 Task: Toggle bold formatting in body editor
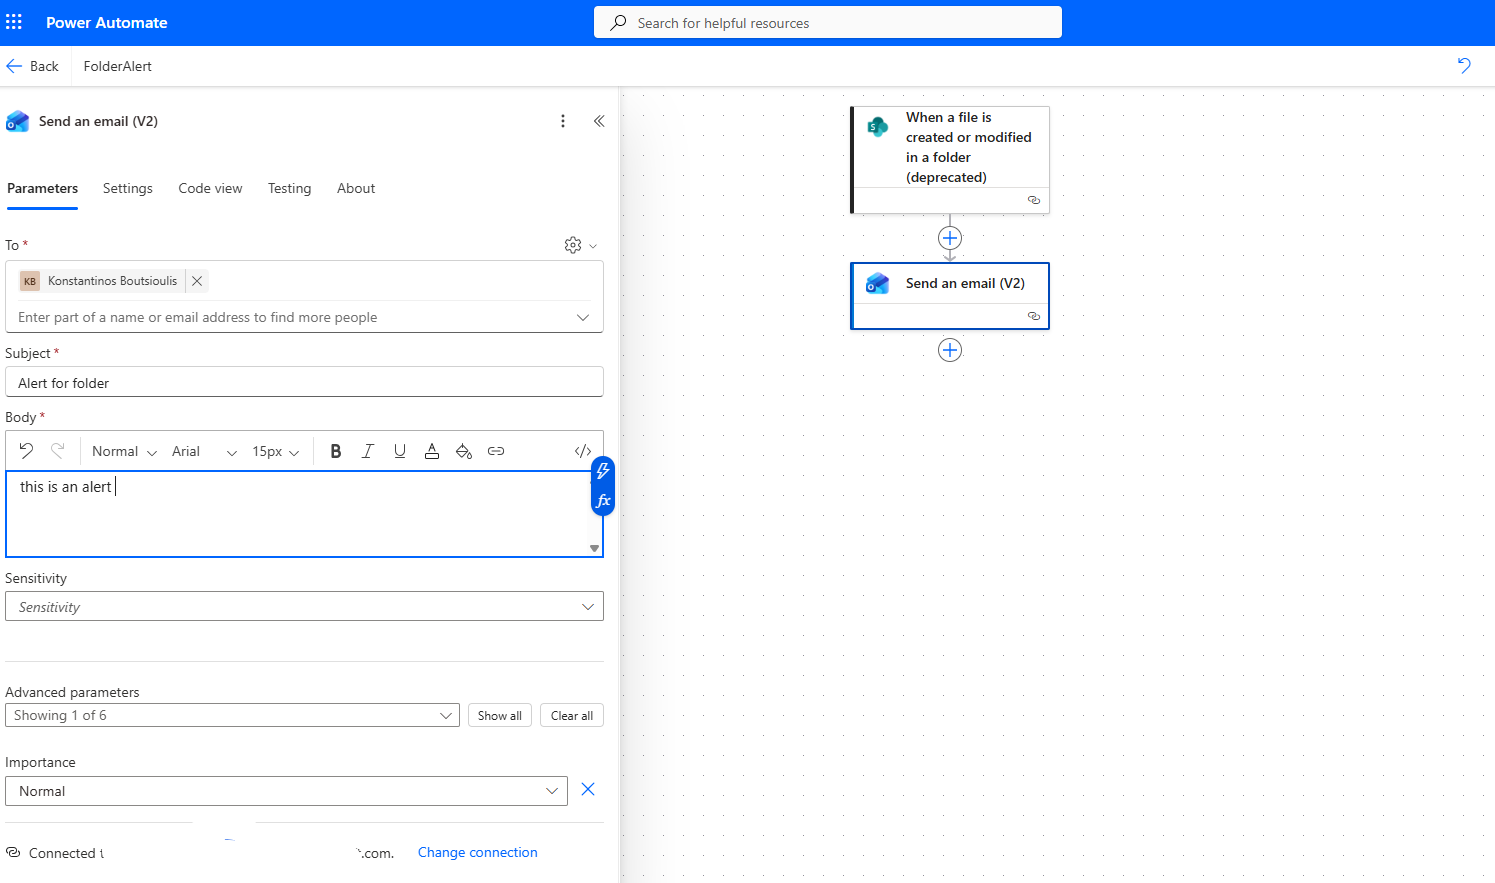click(x=336, y=451)
